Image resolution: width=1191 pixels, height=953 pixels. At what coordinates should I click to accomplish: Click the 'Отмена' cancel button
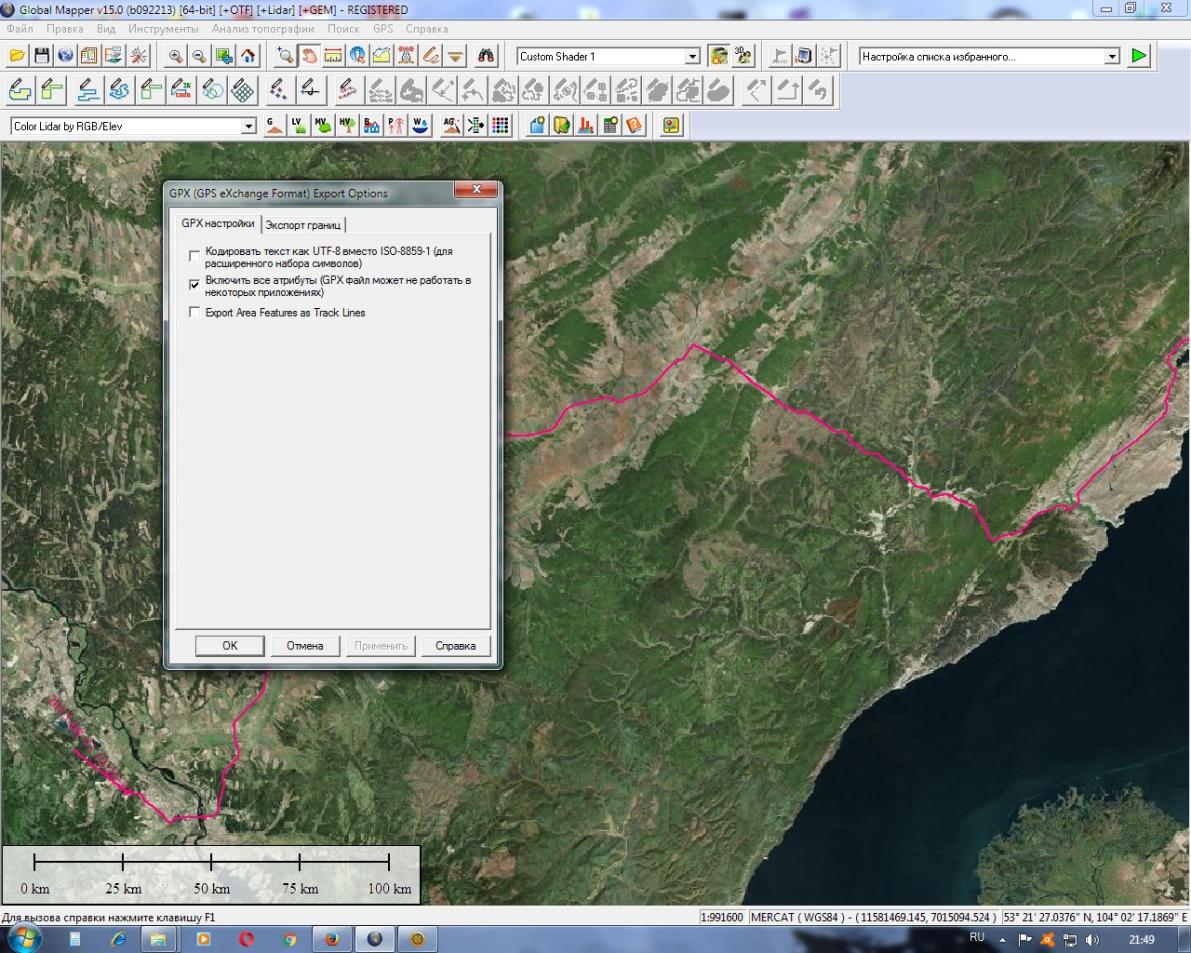(305, 646)
